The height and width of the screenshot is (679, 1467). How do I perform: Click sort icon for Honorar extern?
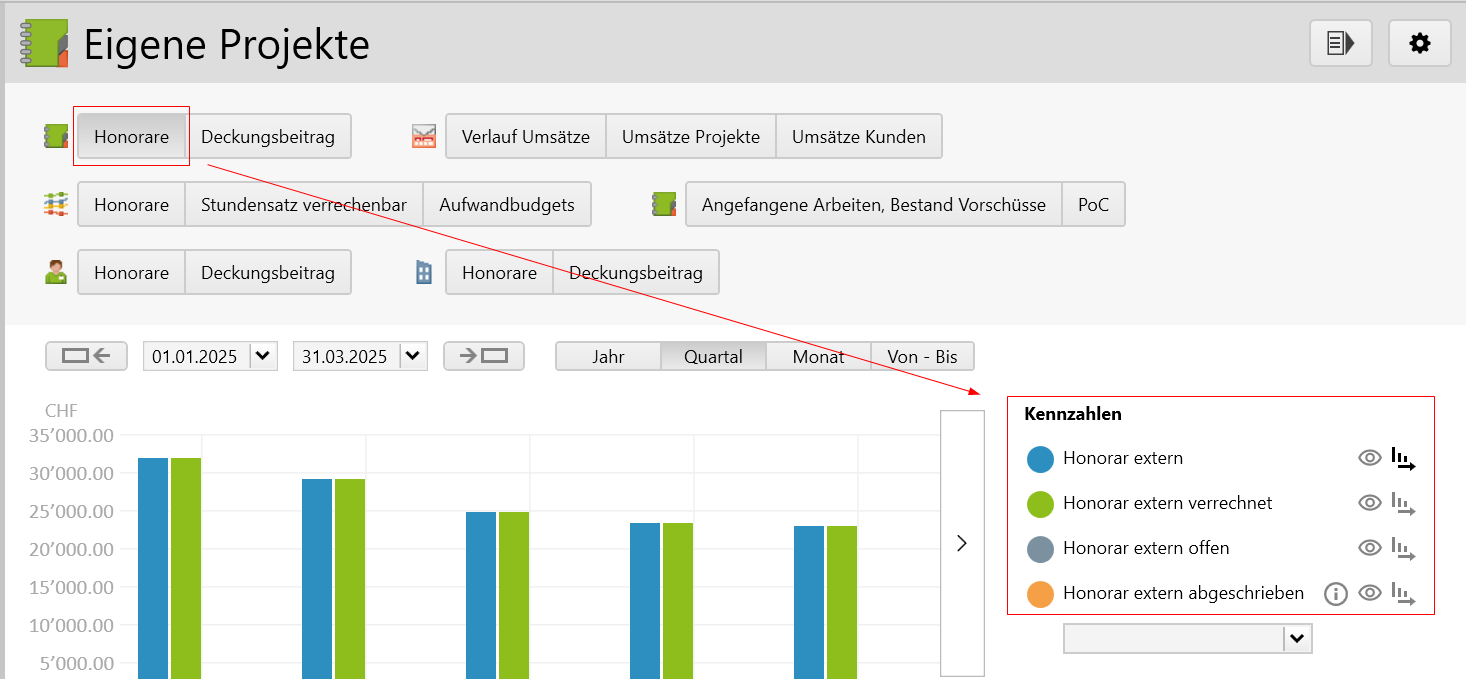point(1404,459)
